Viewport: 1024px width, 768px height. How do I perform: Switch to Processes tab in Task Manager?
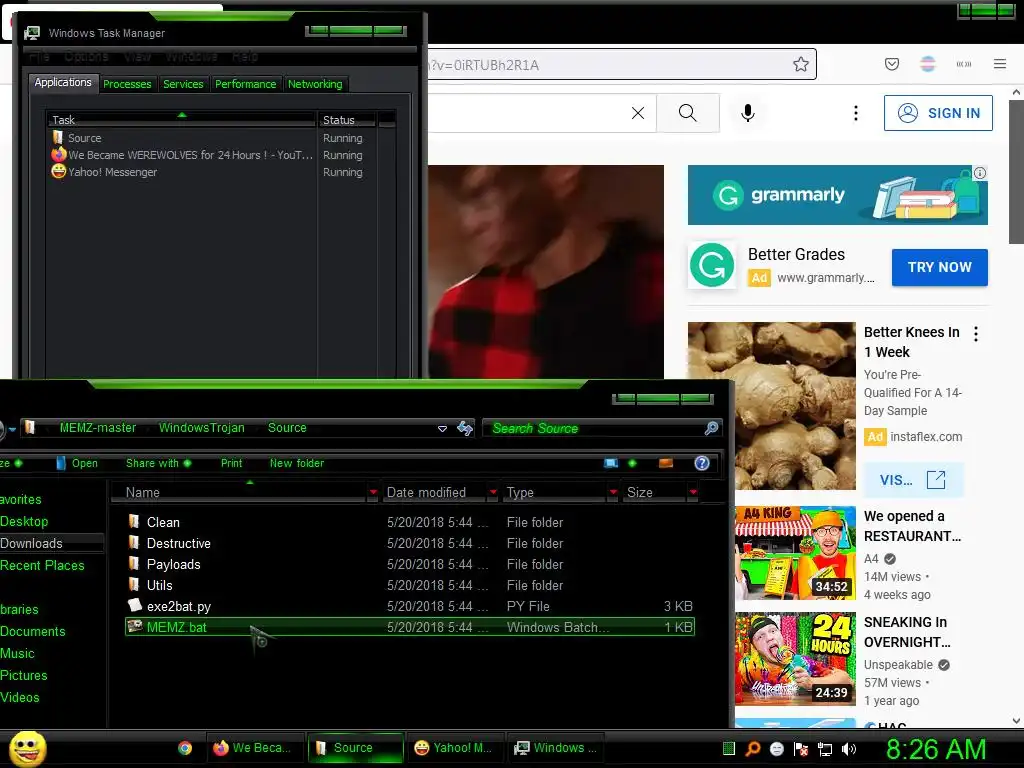tap(127, 84)
